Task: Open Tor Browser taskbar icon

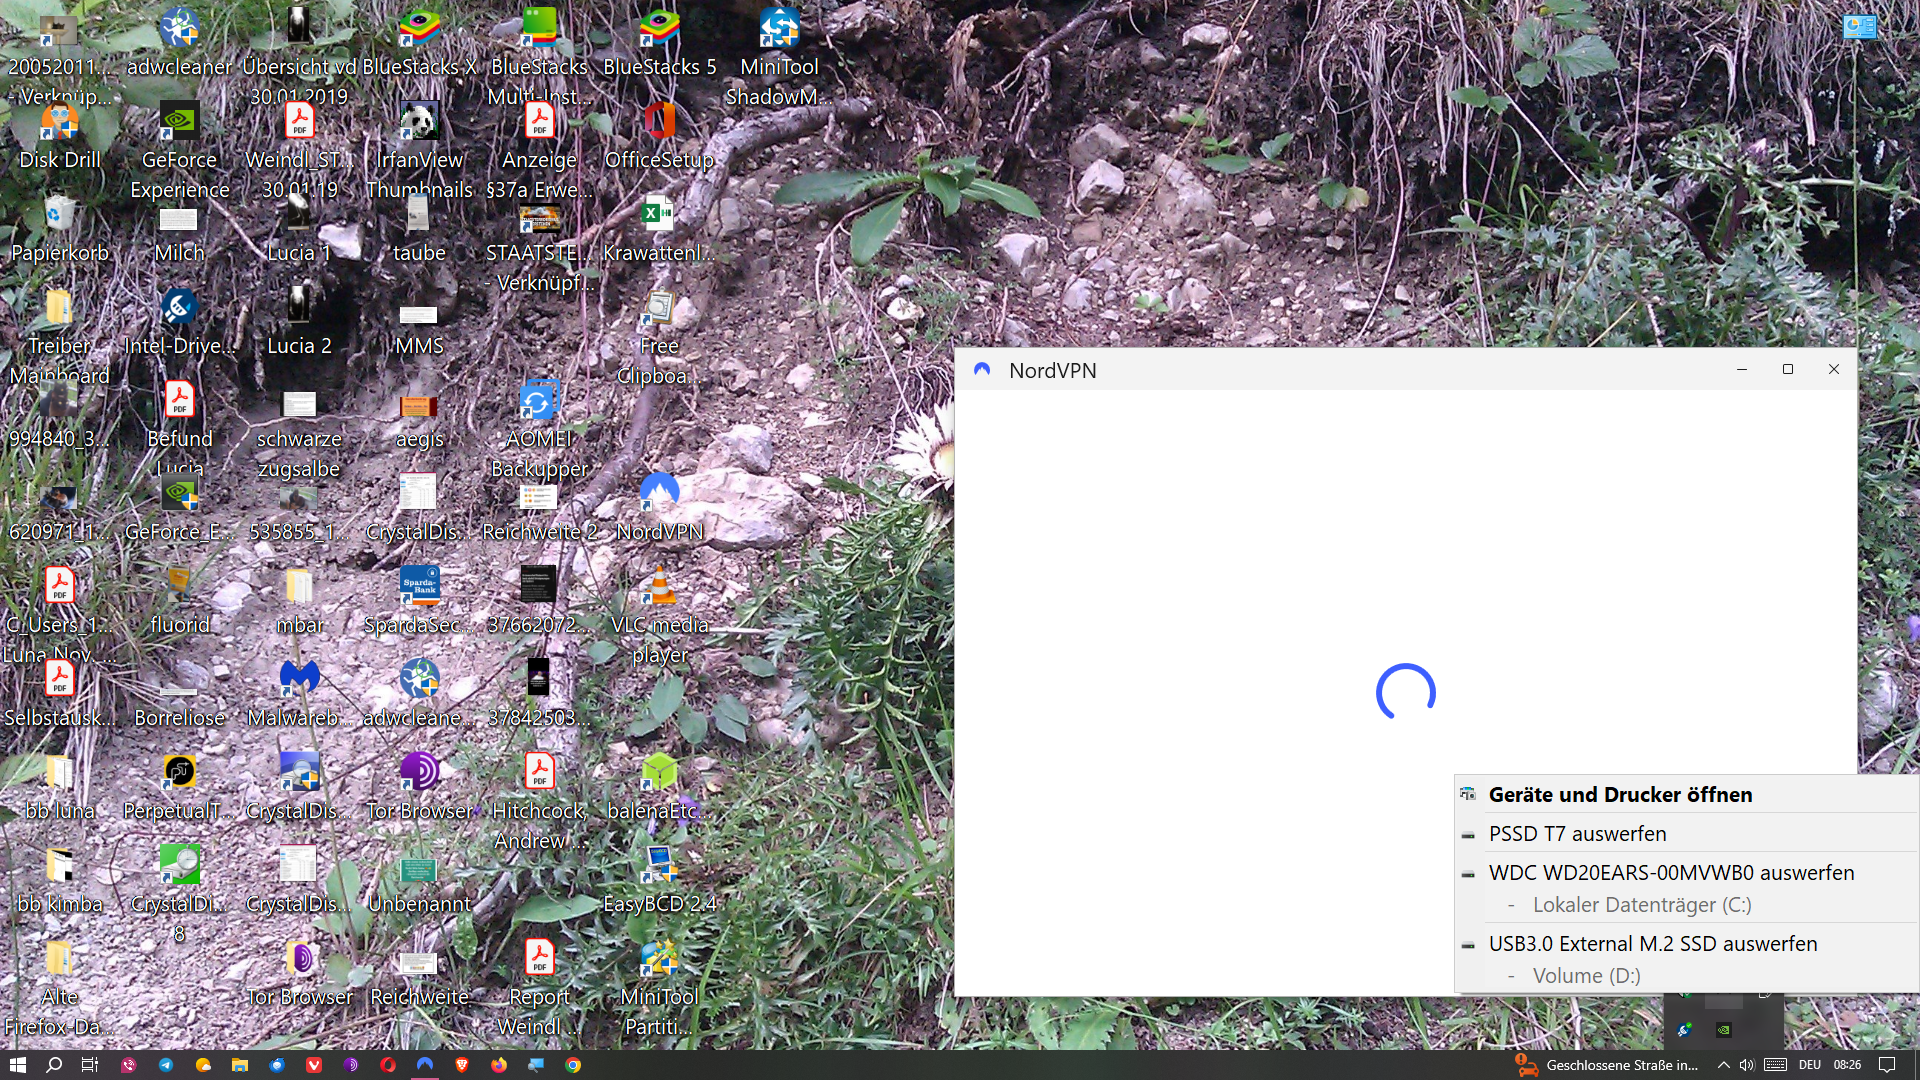Action: [x=351, y=1065]
